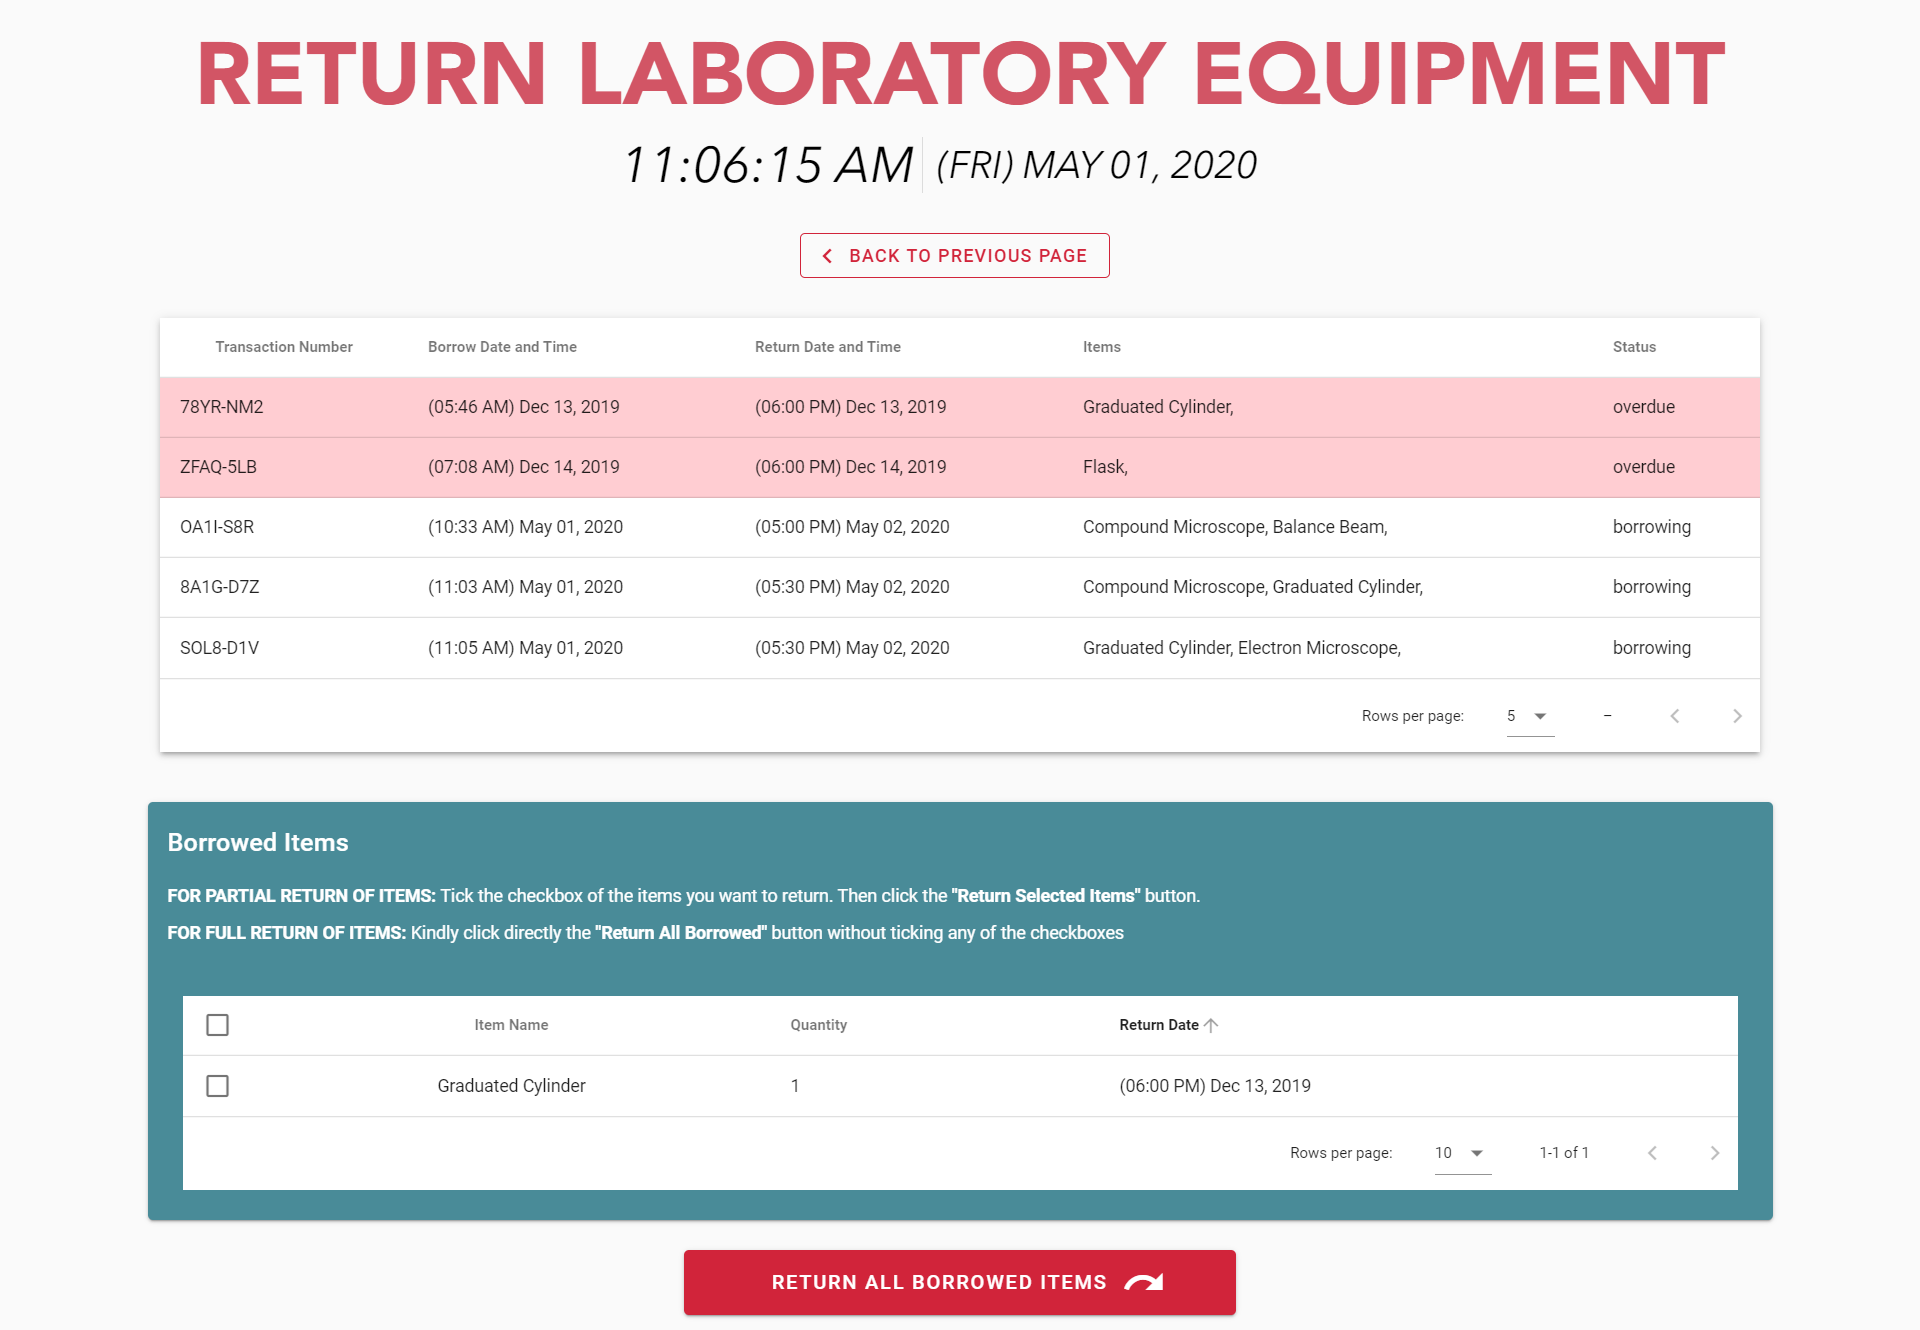The height and width of the screenshot is (1330, 1920).
Task: Sort by Item Name column header
Action: [511, 1025]
